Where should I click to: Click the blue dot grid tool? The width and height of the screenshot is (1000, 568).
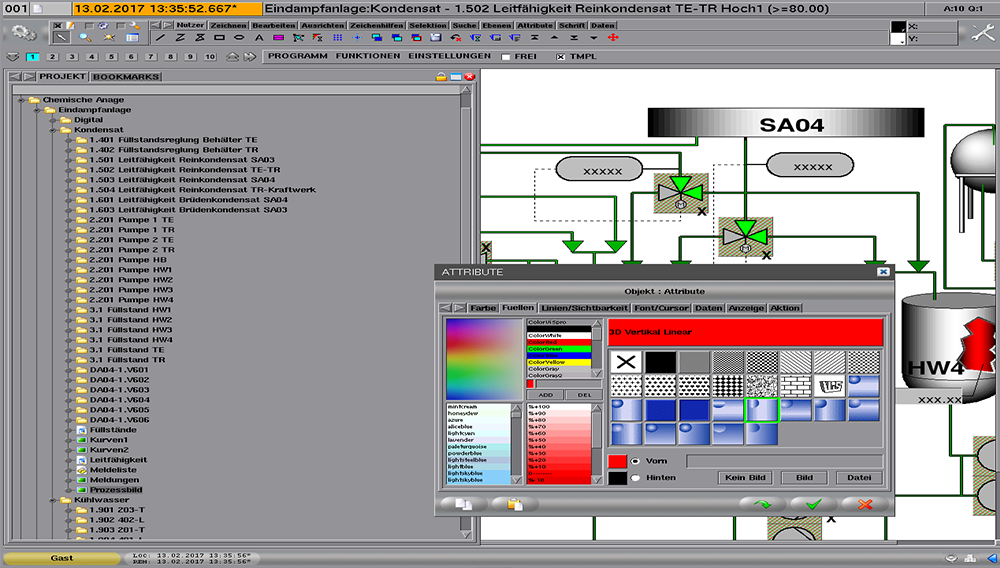tap(337, 38)
